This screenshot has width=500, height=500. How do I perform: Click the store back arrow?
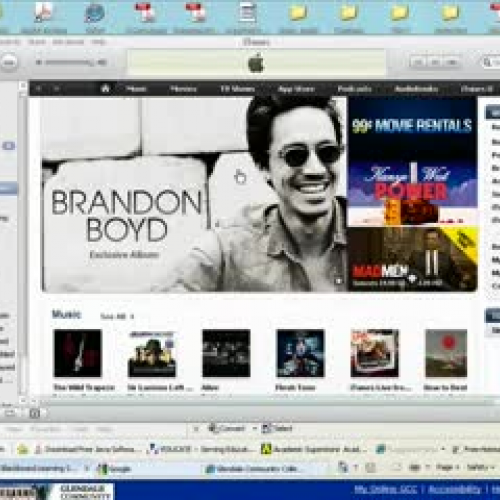[38, 89]
